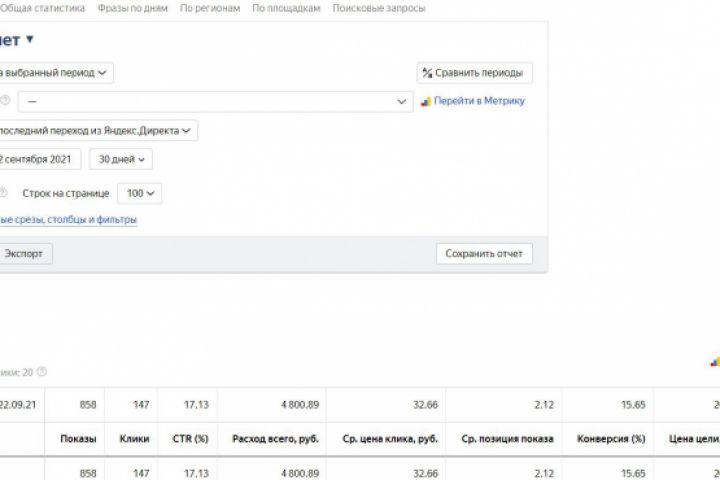Select the По площадкам tab
720x480 pixels.
pyautogui.click(x=286, y=8)
